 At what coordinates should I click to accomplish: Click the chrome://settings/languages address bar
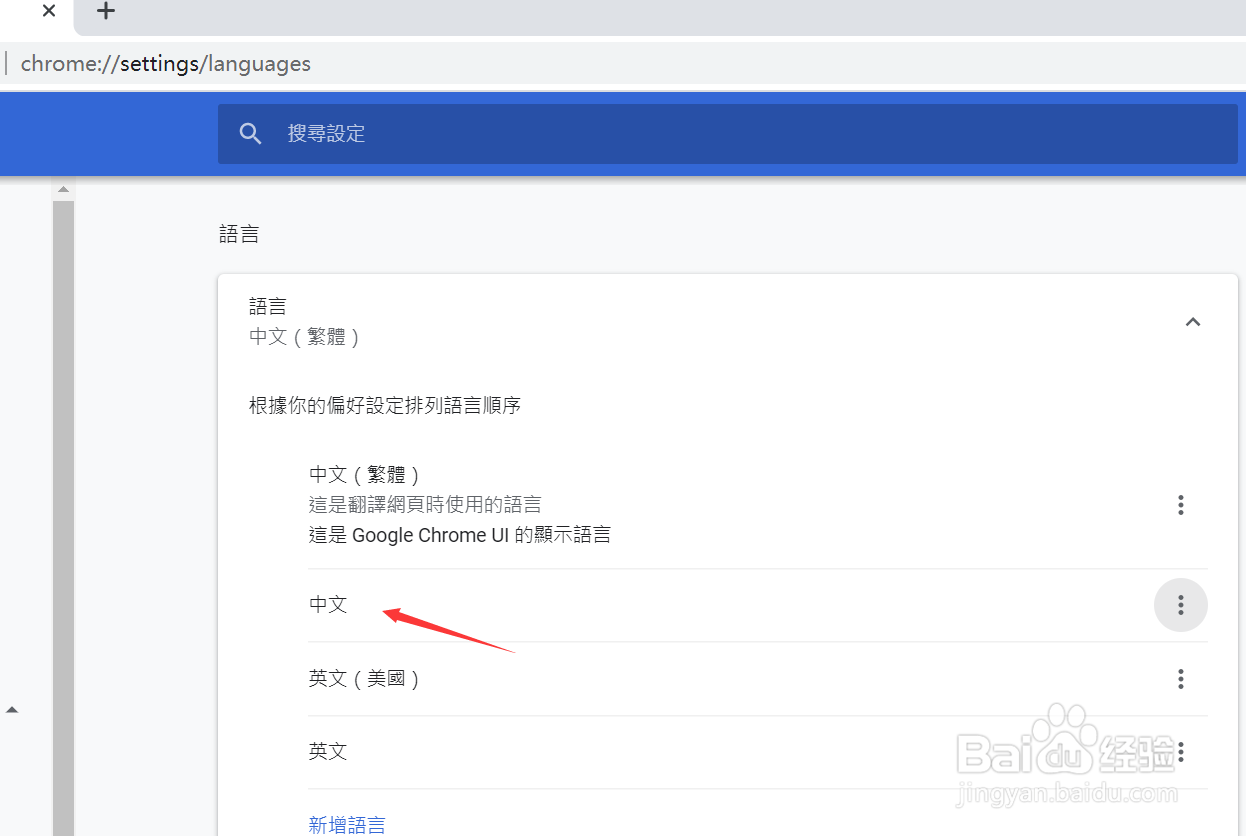[165, 63]
